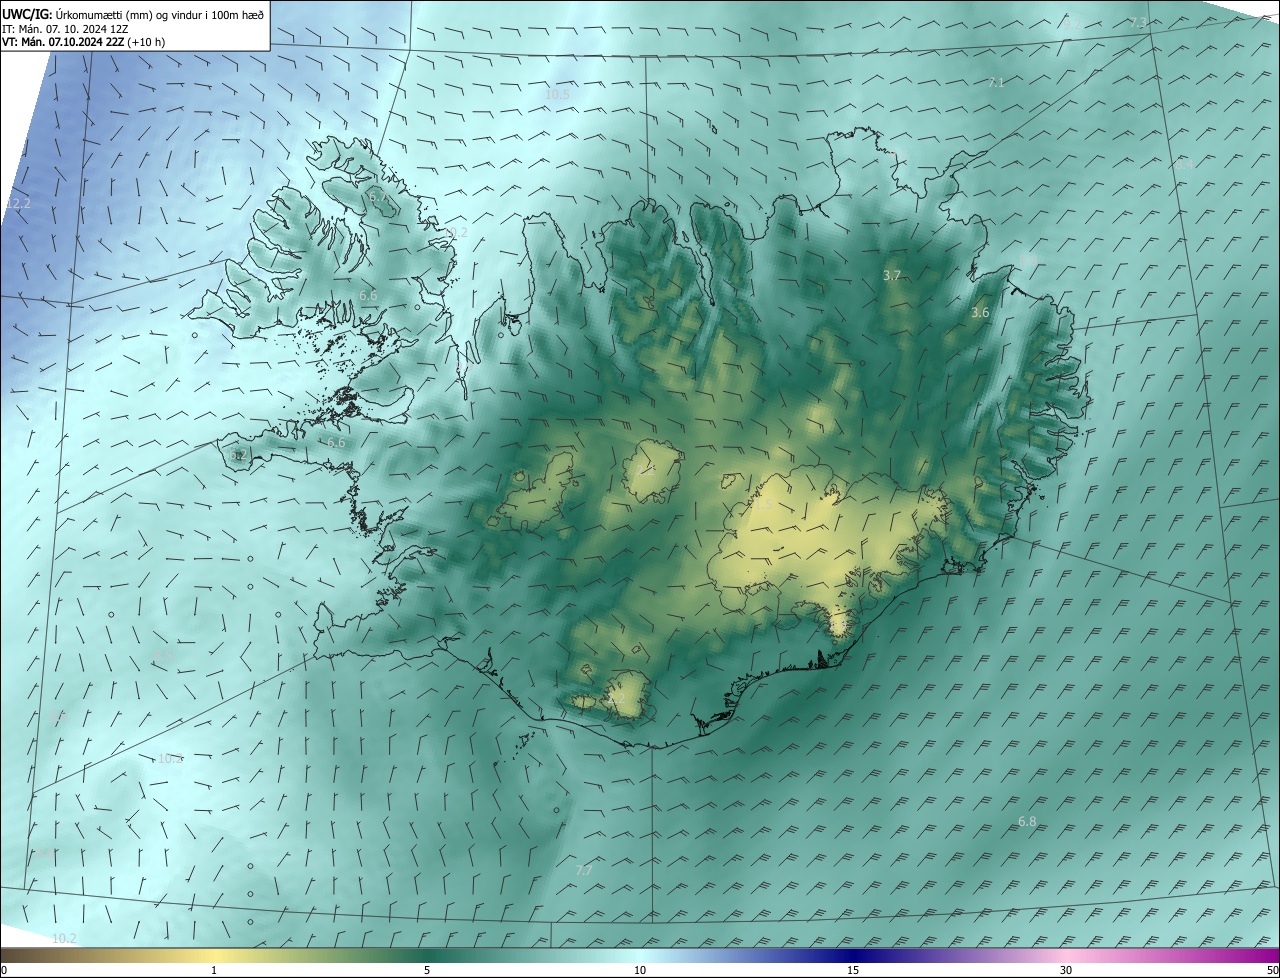
Task: Click the 6.2 value on Snæfellsnes peninsula
Action: (x=238, y=454)
